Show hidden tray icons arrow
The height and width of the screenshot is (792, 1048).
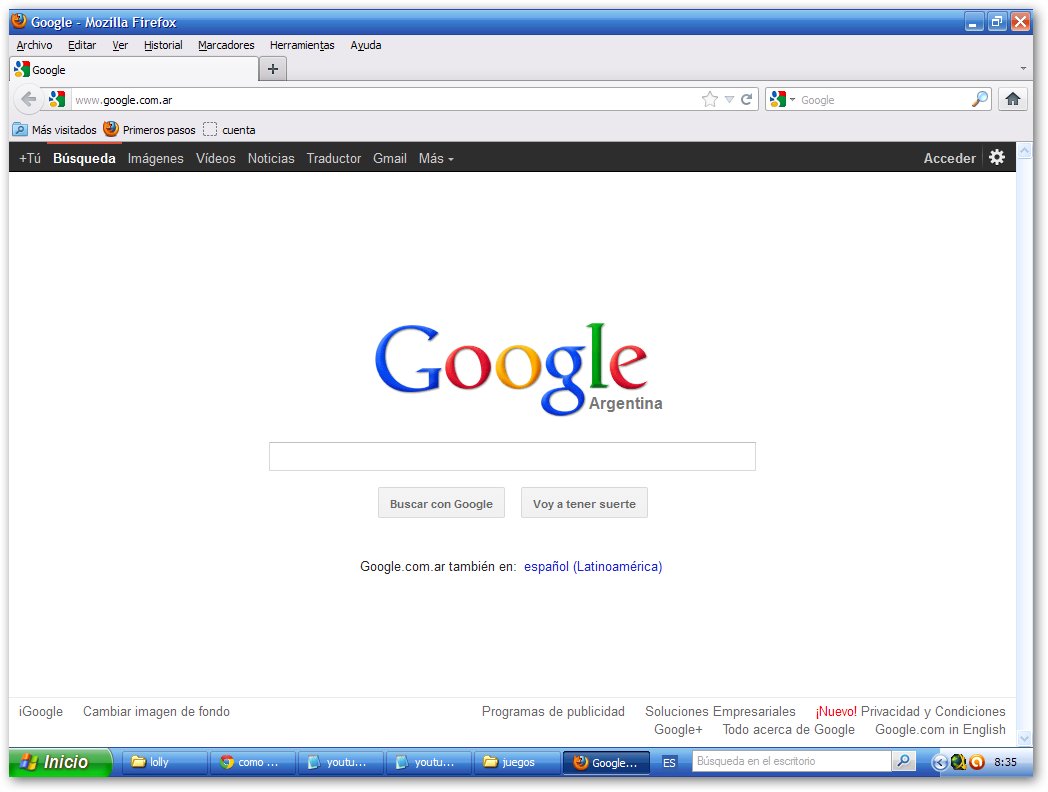(939, 762)
